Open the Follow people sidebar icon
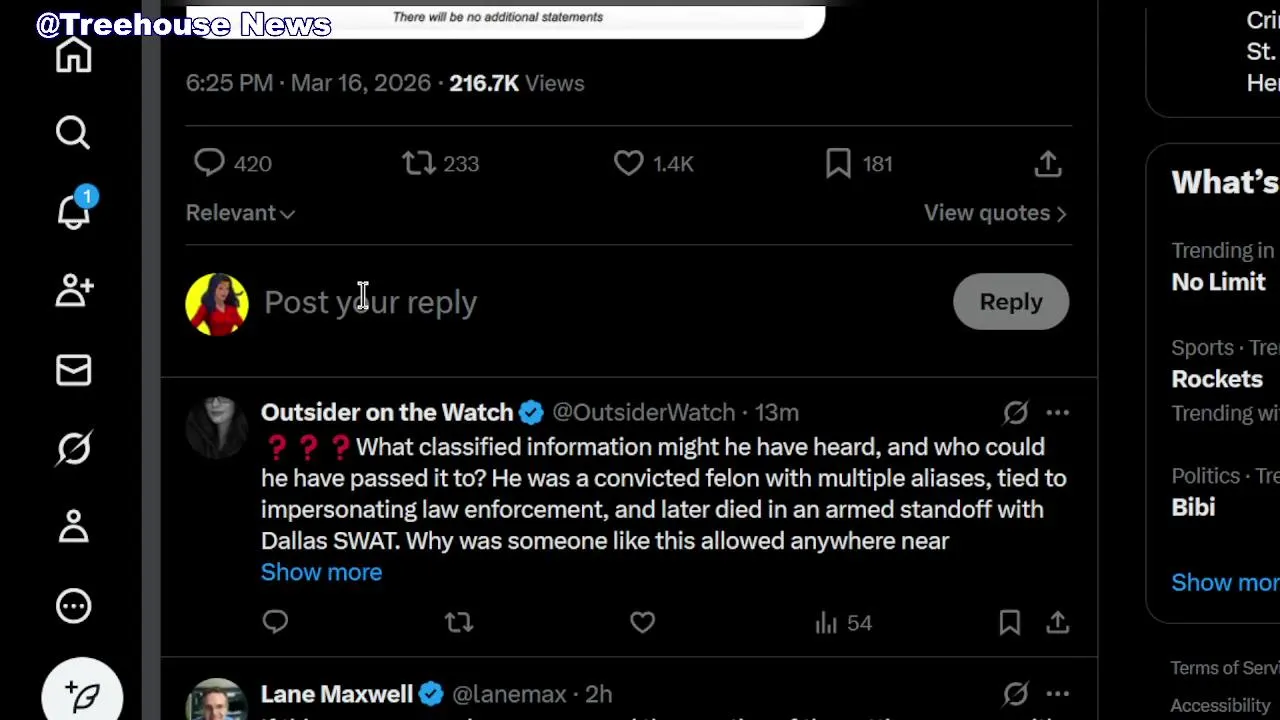The height and width of the screenshot is (720, 1280). point(73,290)
